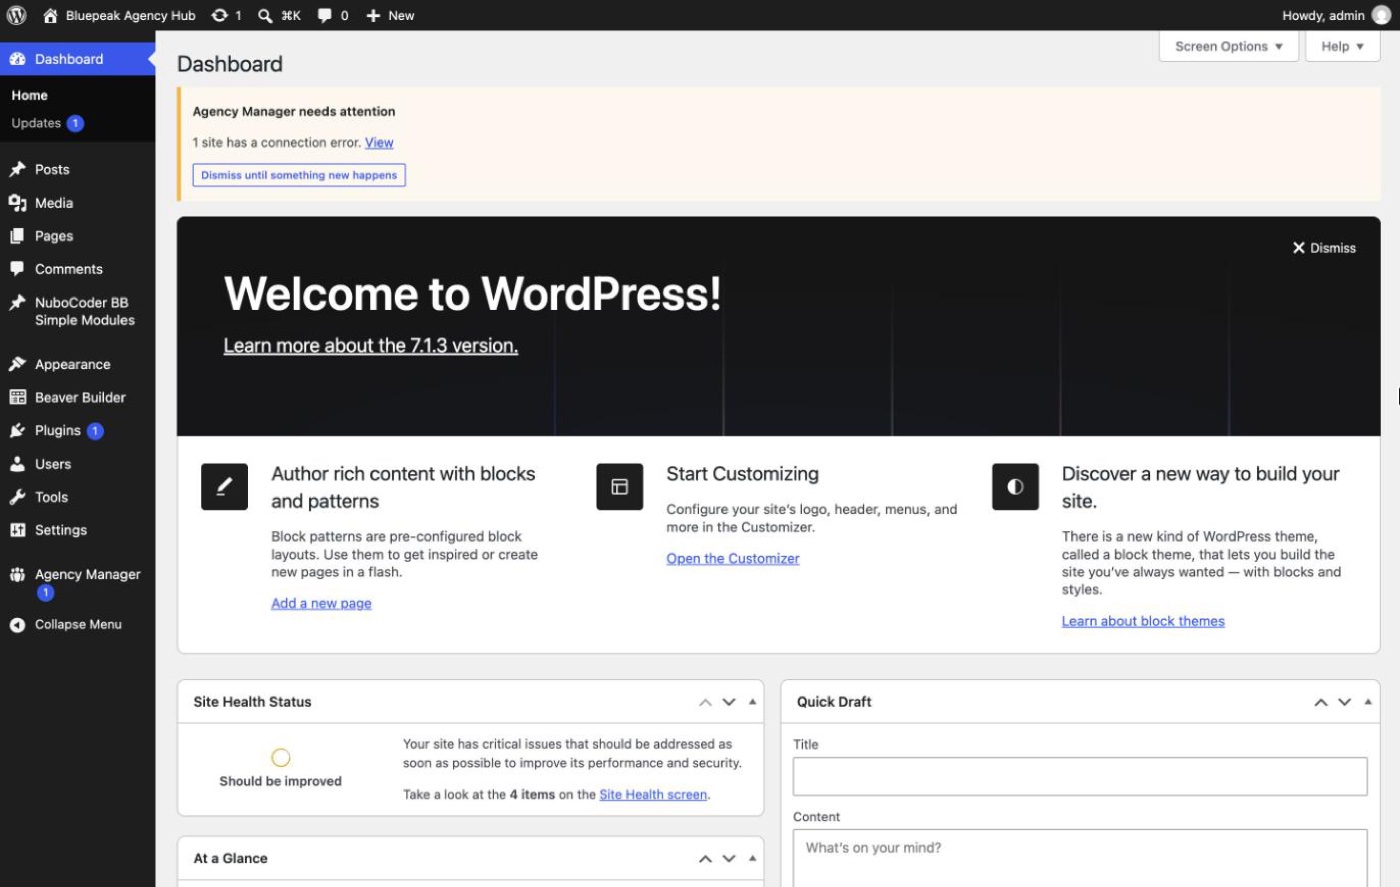This screenshot has width=1400, height=887.
Task: Click the plus New icon in admin bar
Action: (x=373, y=15)
